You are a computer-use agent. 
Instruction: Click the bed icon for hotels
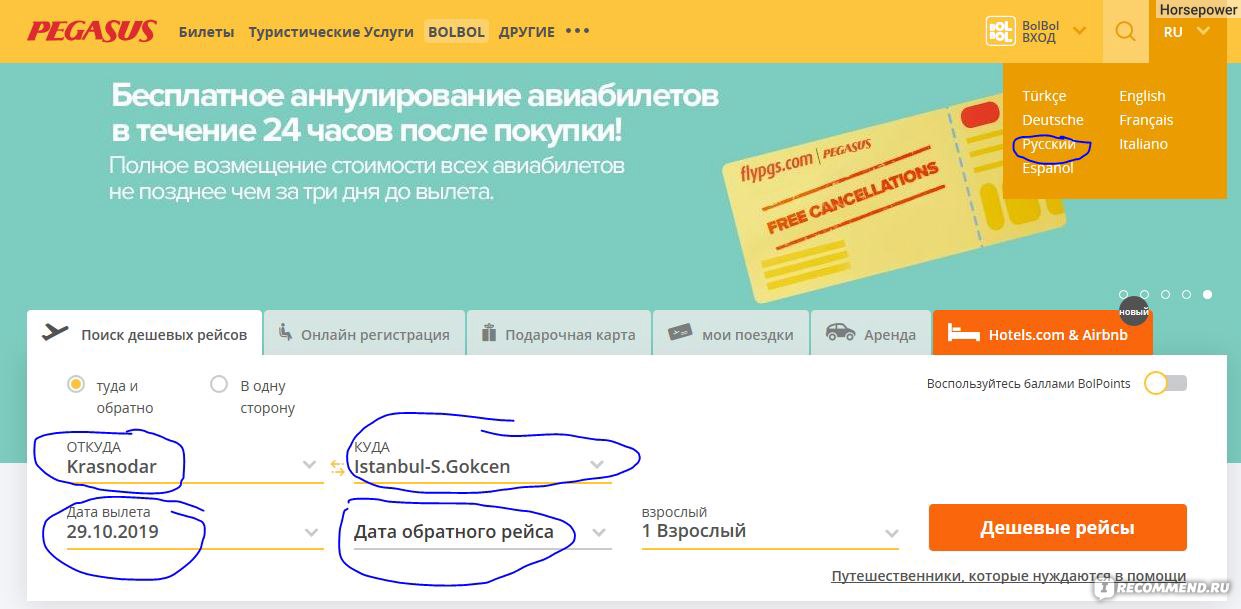click(964, 333)
